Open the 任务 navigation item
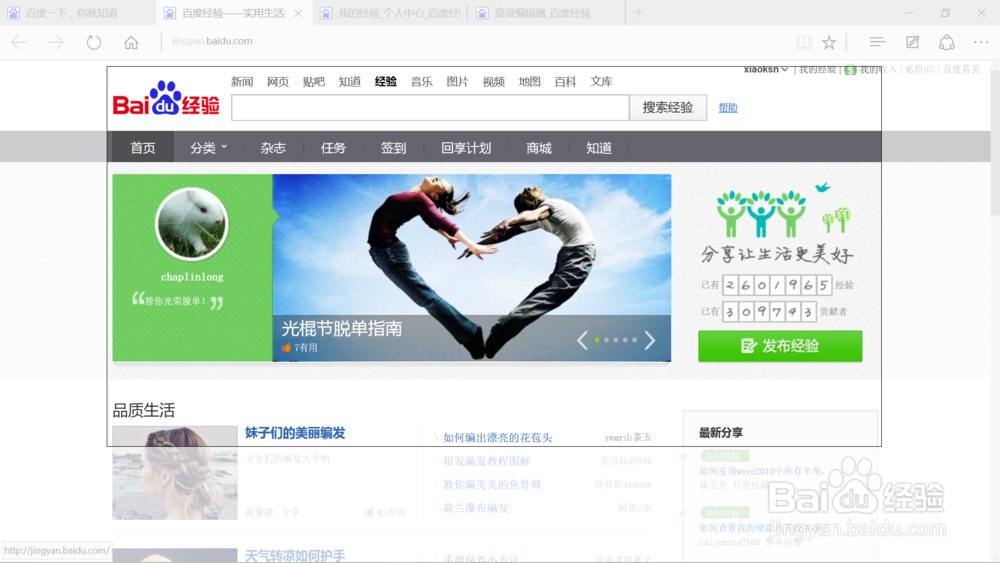 333,148
